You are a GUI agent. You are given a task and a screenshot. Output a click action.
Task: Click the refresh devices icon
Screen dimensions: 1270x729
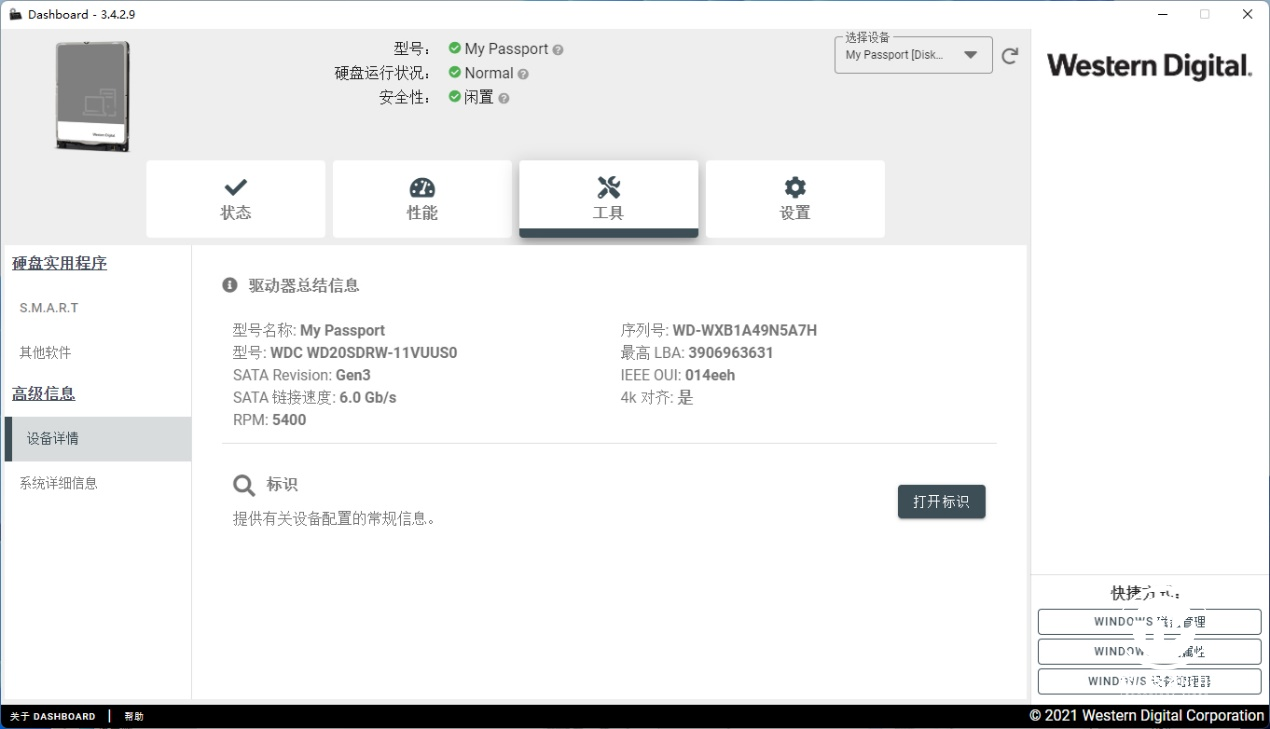coord(1010,56)
